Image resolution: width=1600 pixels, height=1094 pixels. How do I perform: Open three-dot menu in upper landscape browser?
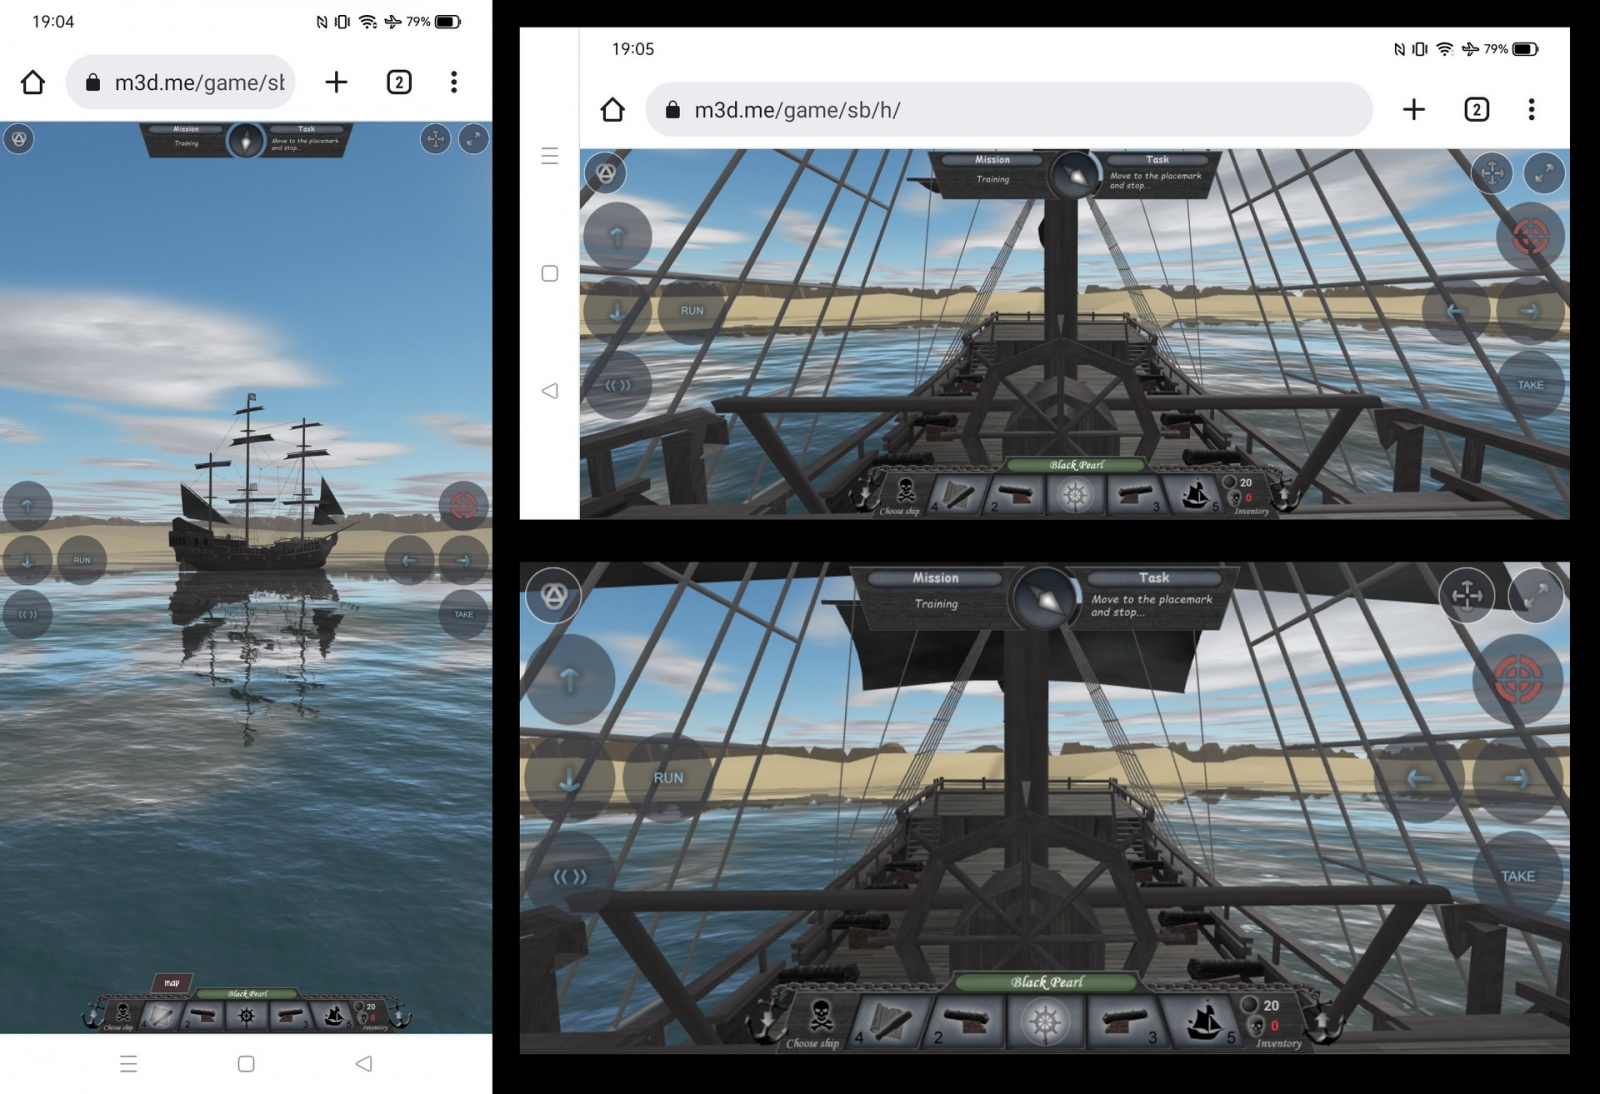[1531, 109]
